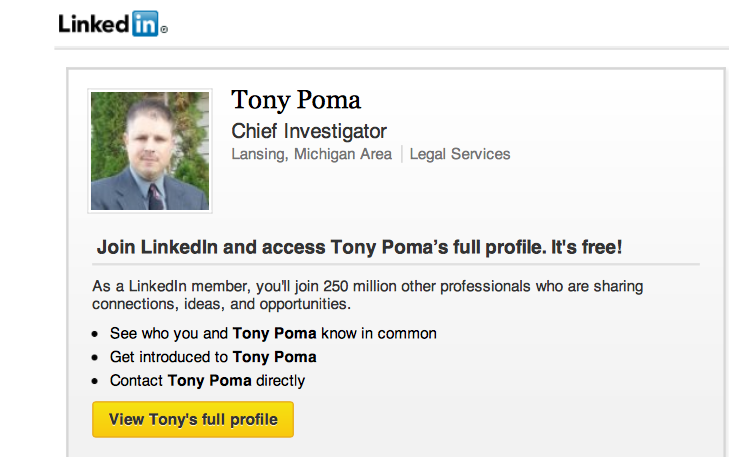Click the bullet dot before "See who you"

tap(95, 334)
